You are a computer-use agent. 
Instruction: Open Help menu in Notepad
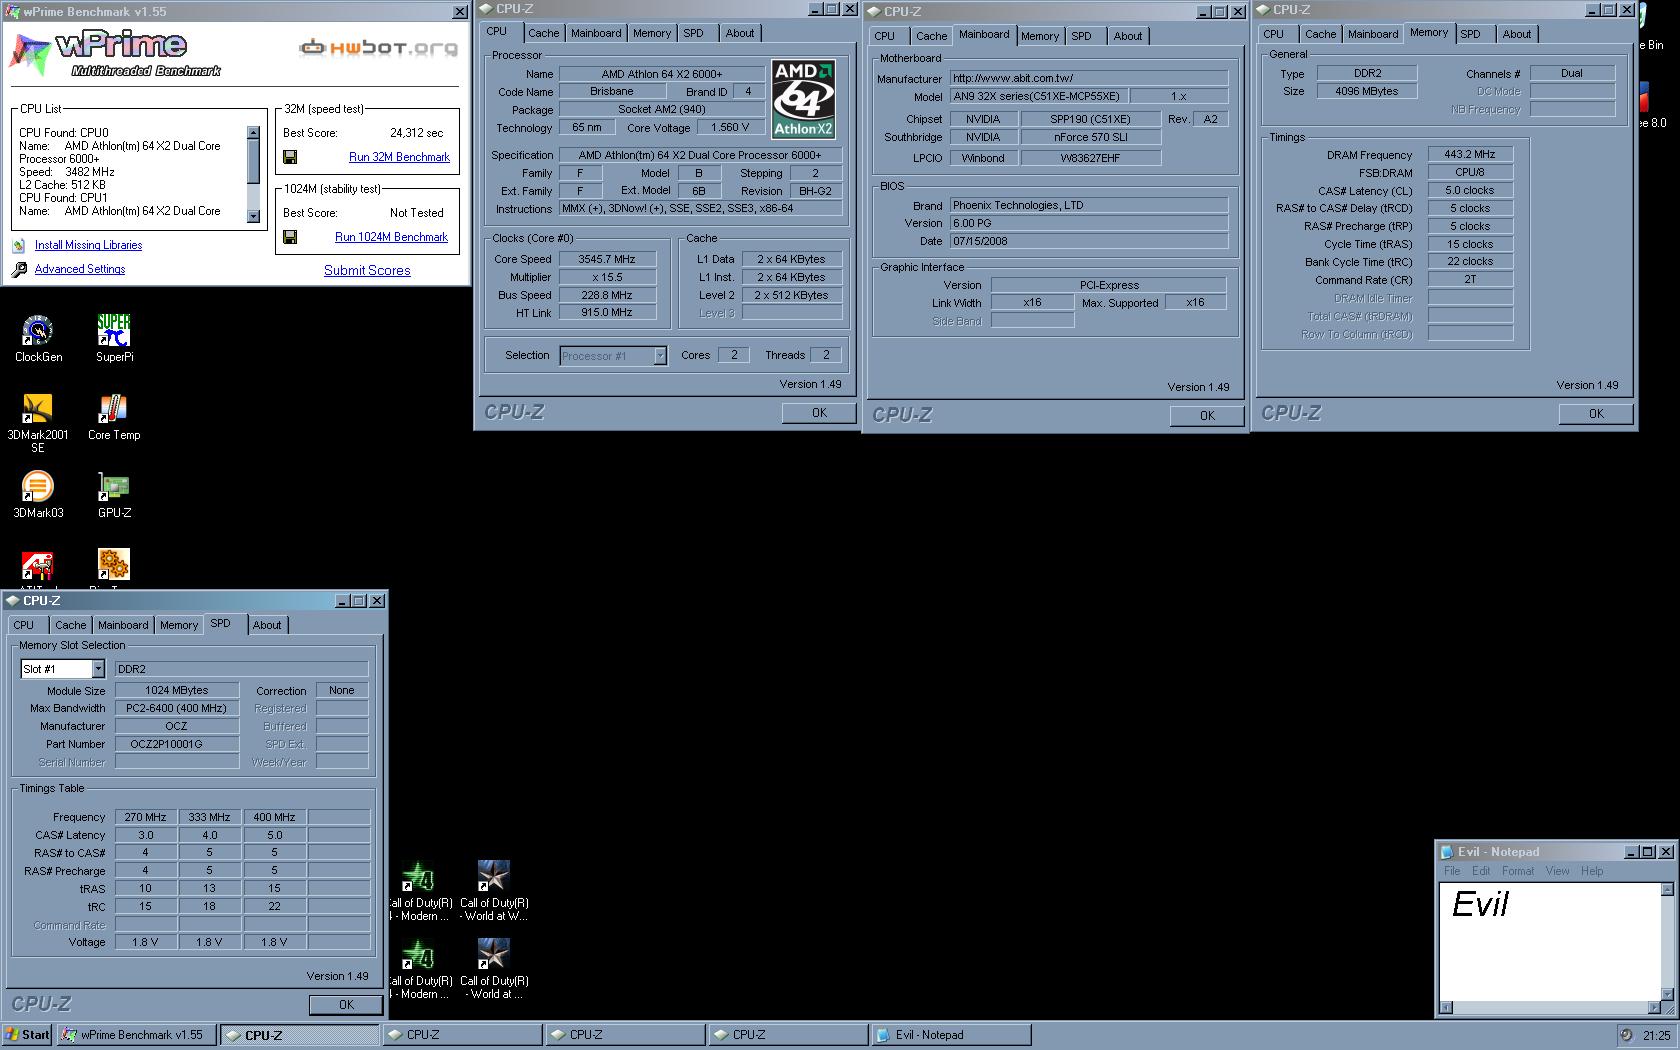1592,871
